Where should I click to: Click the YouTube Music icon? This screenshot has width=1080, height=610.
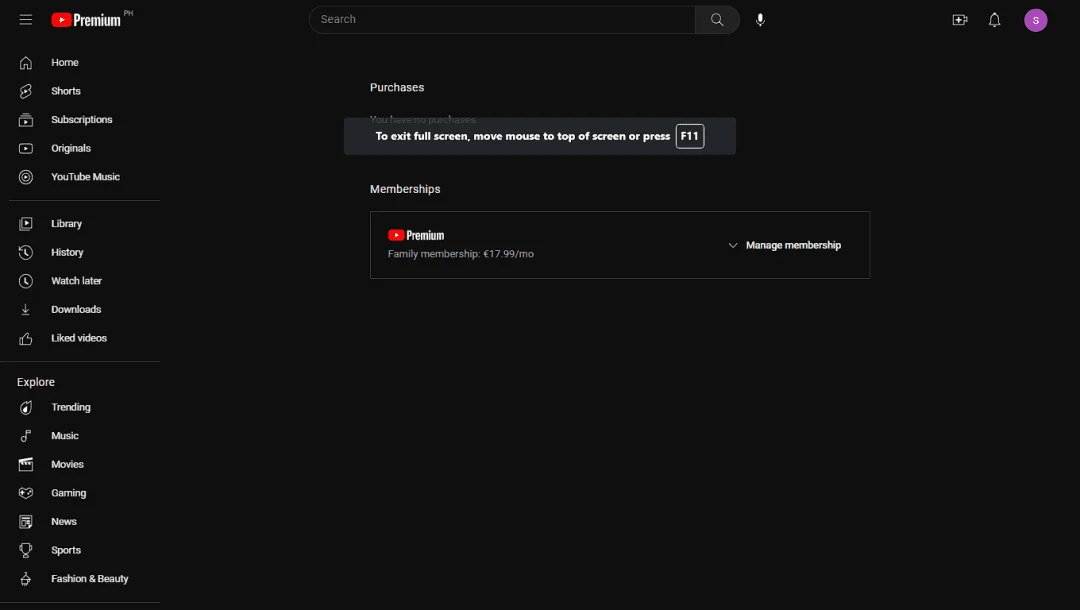(x=25, y=177)
